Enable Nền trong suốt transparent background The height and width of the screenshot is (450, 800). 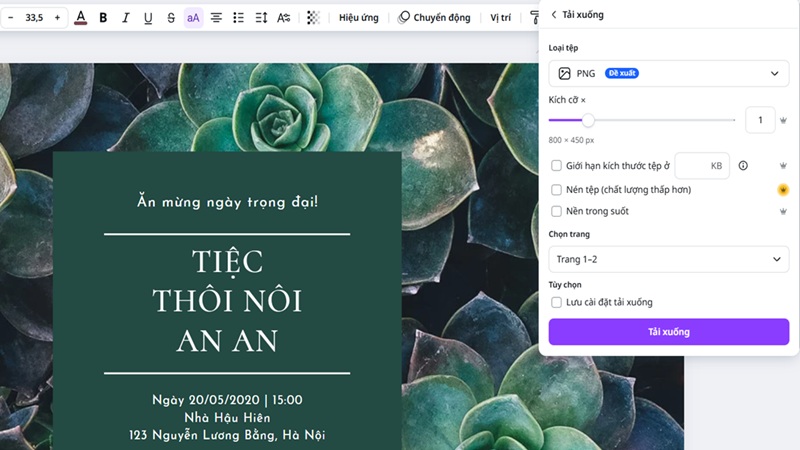pyautogui.click(x=556, y=211)
